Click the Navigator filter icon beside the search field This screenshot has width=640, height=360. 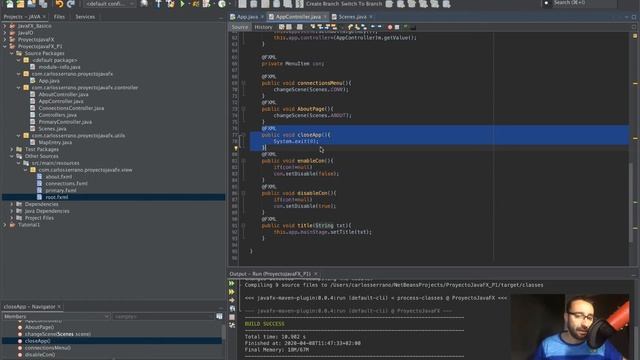point(219,316)
